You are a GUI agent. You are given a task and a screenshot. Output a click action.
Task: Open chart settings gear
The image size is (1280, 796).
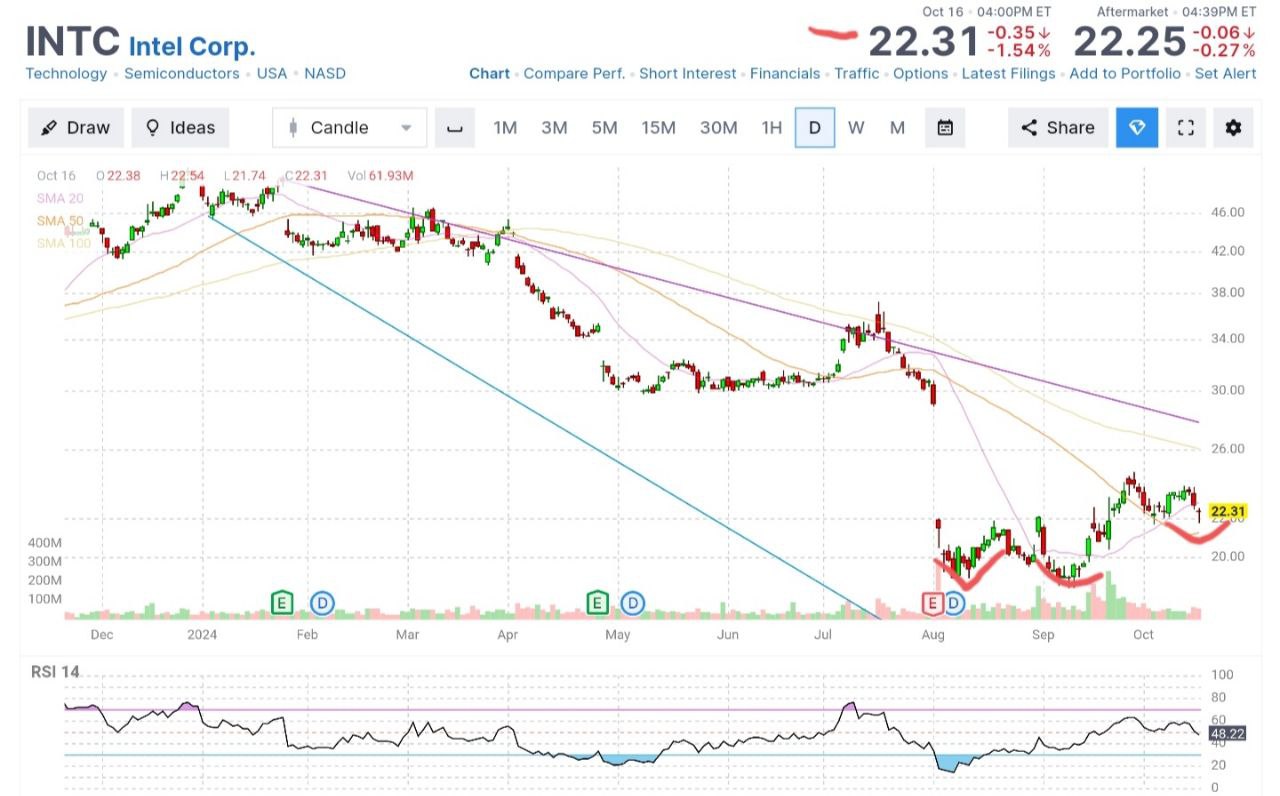[x=1233, y=128]
